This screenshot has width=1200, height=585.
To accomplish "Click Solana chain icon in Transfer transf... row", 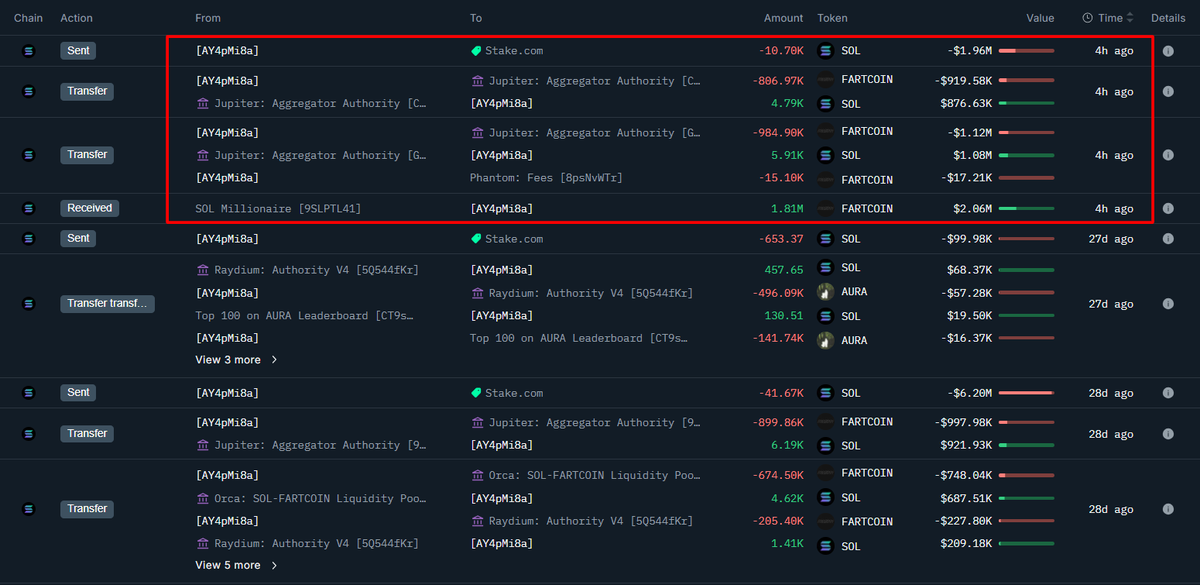I will click(28, 303).
